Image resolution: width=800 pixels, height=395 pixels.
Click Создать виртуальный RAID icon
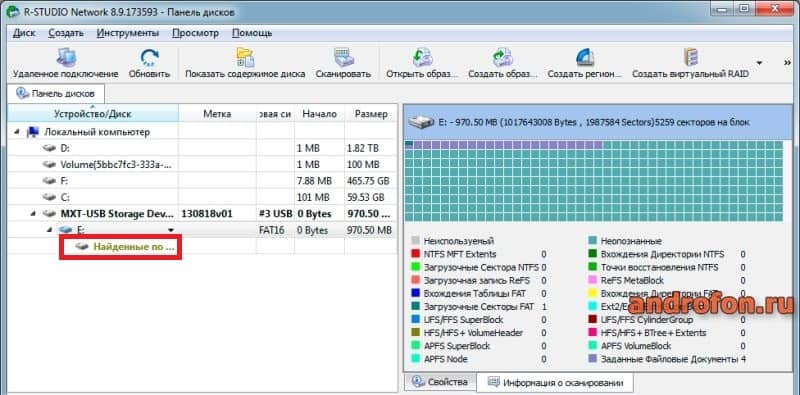(690, 57)
